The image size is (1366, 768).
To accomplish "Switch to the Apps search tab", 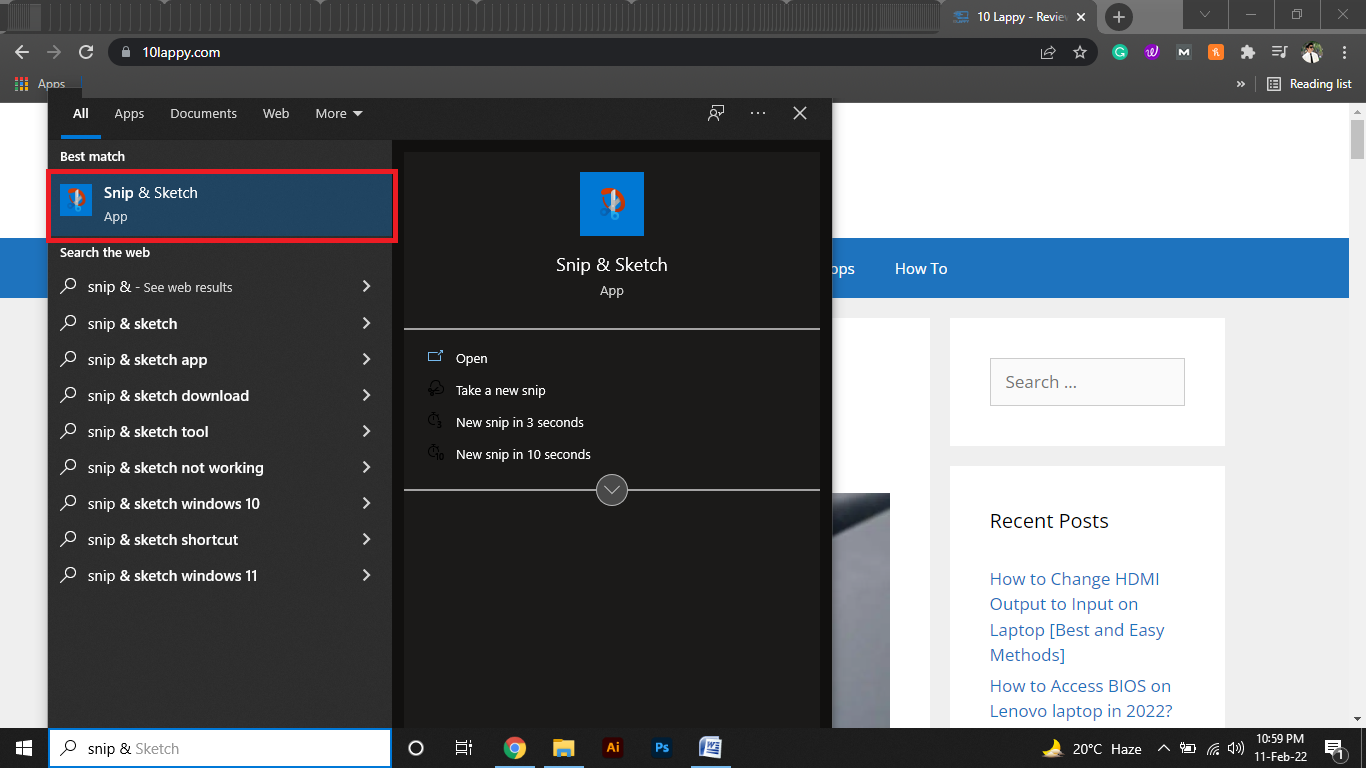I will (129, 113).
